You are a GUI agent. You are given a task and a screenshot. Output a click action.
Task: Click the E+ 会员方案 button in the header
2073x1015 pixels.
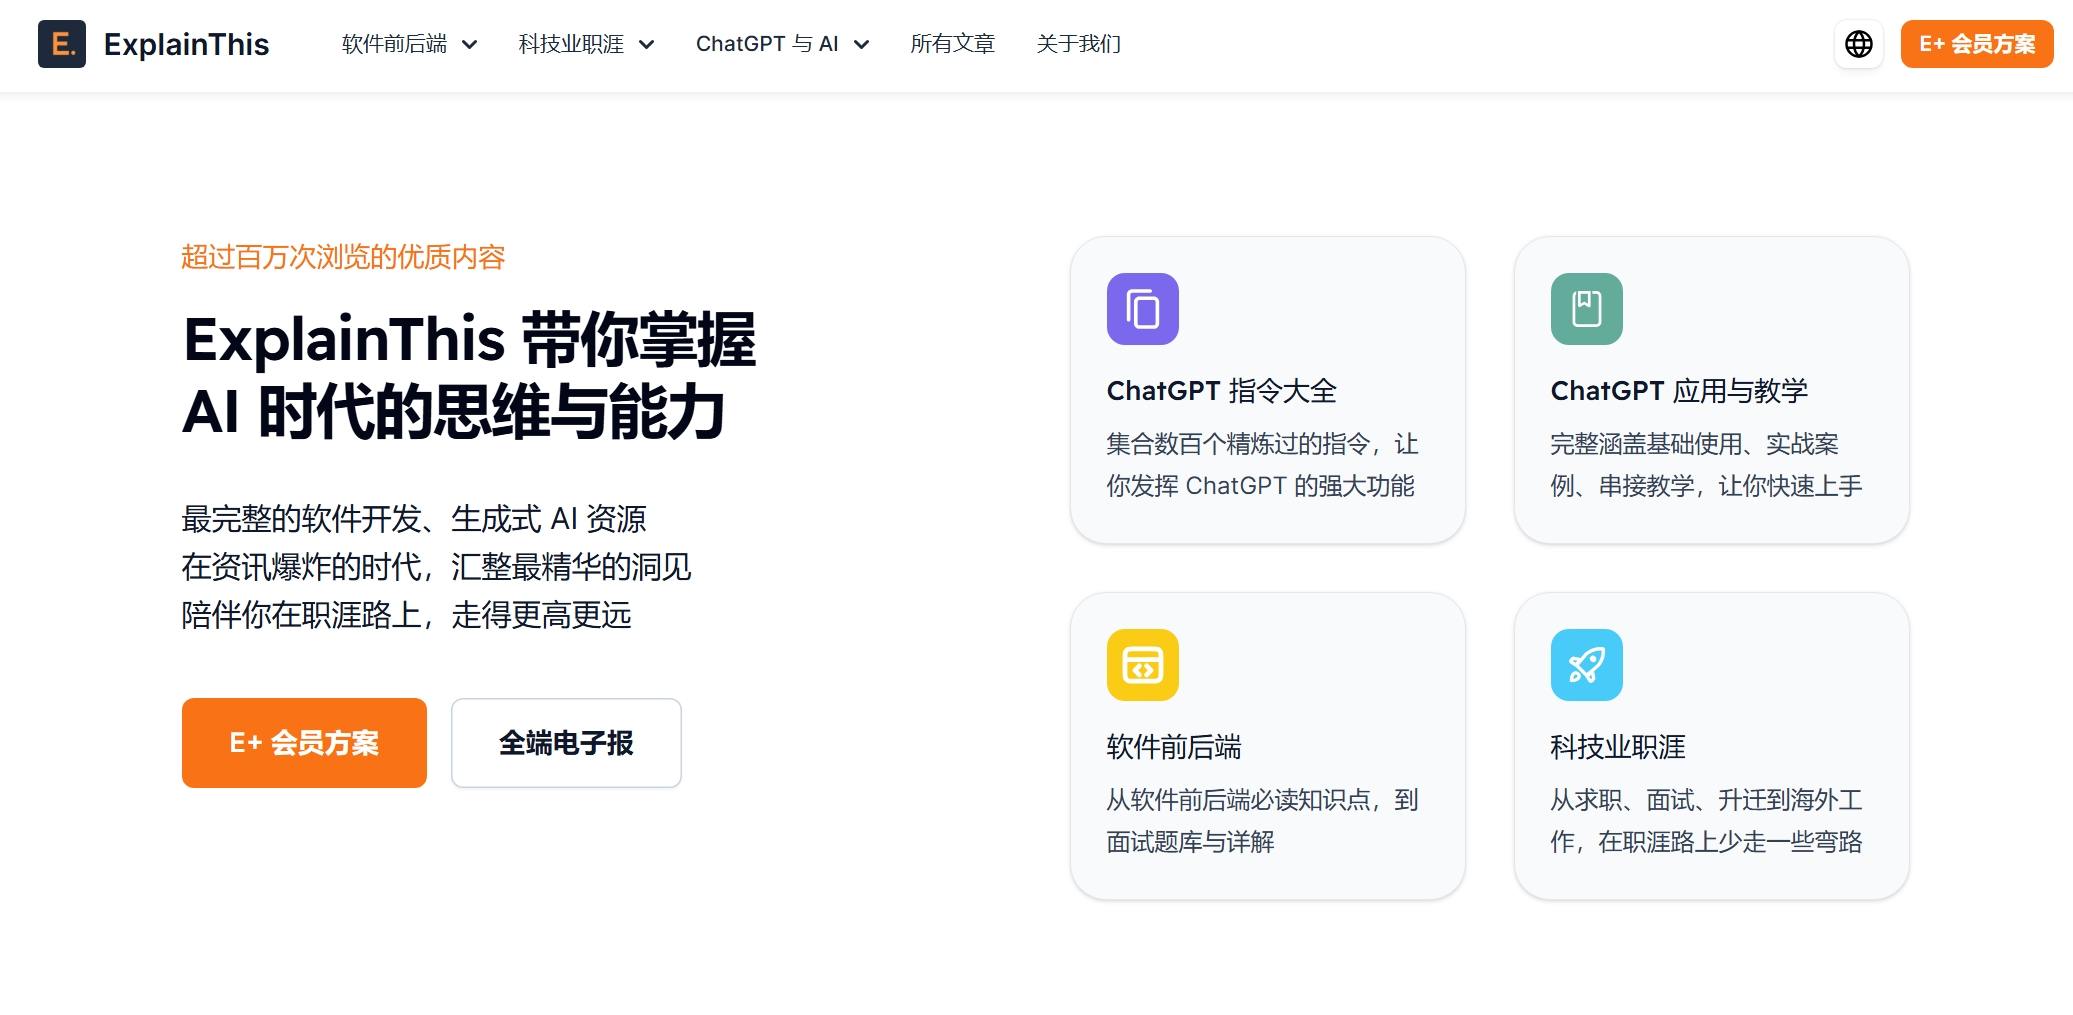1977,44
